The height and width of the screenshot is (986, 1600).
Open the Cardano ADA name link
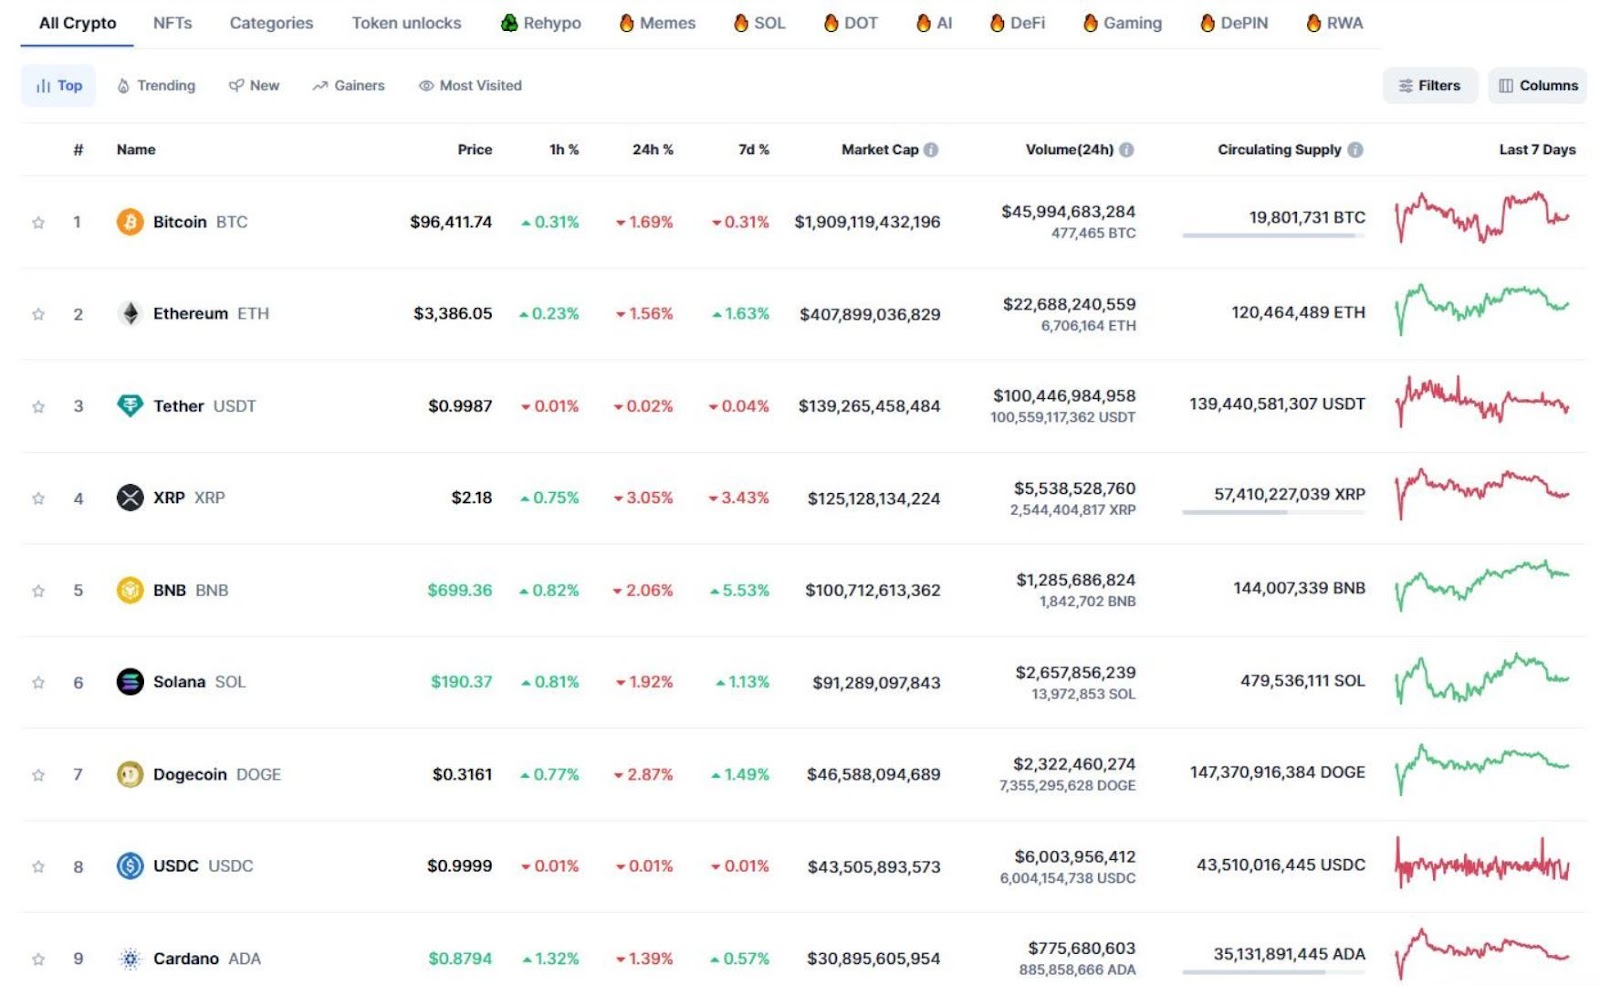tap(207, 958)
